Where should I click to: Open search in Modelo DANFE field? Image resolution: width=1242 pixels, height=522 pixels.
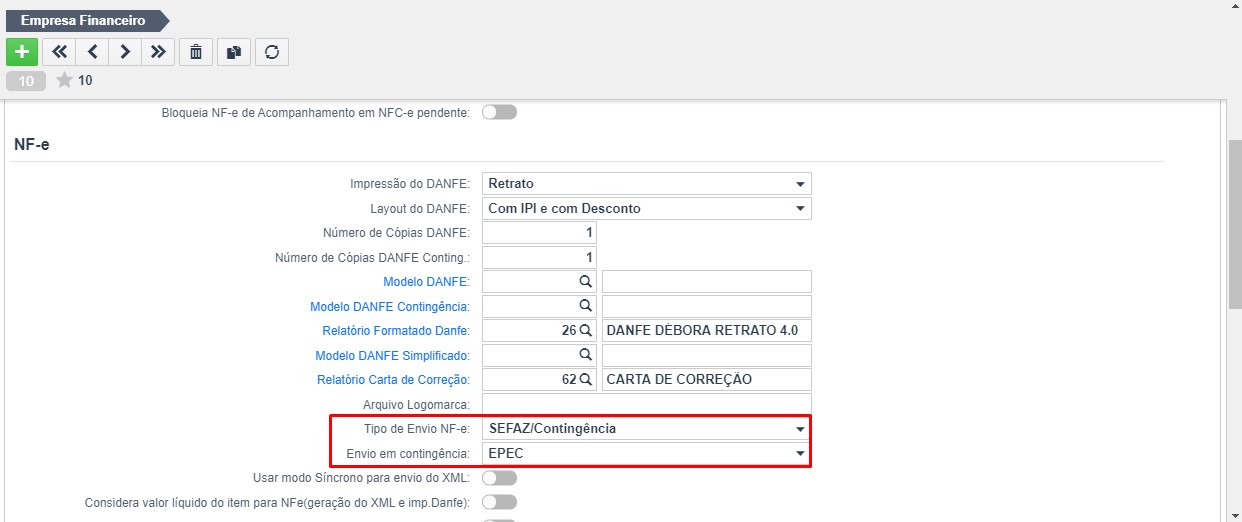[586, 282]
